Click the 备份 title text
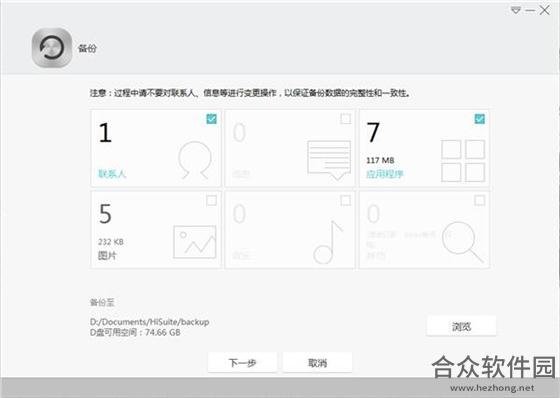This screenshot has width=560, height=398. tap(87, 48)
